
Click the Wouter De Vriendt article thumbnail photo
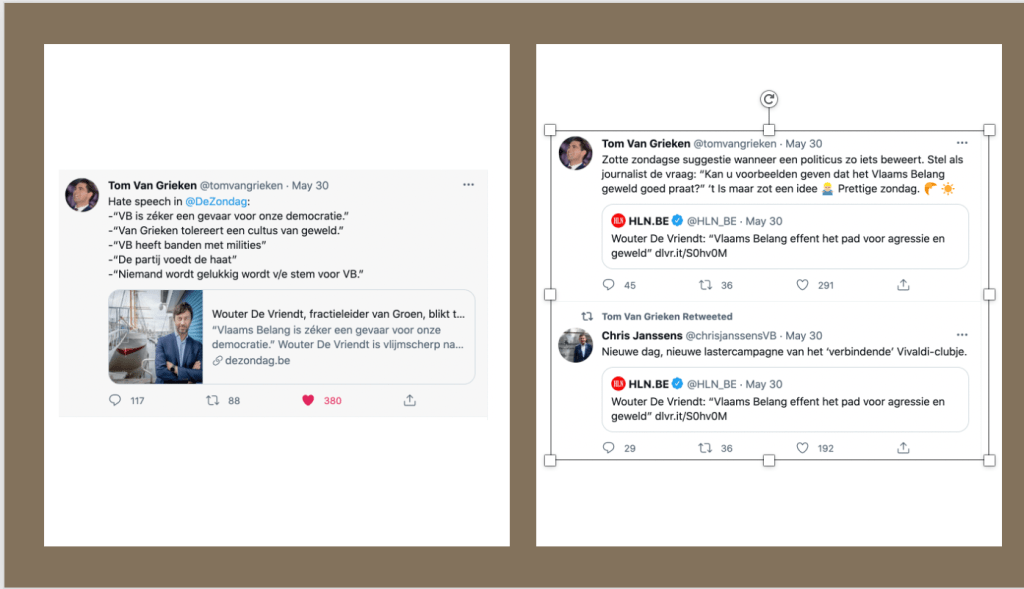pyautogui.click(x=155, y=336)
